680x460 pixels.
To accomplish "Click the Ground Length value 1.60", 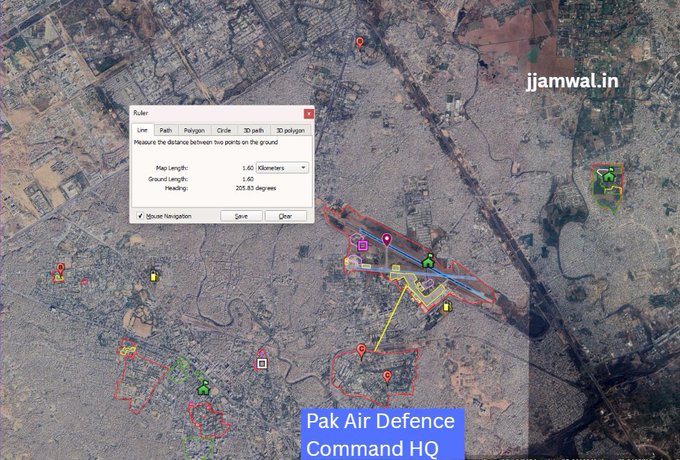I will 248,179.
